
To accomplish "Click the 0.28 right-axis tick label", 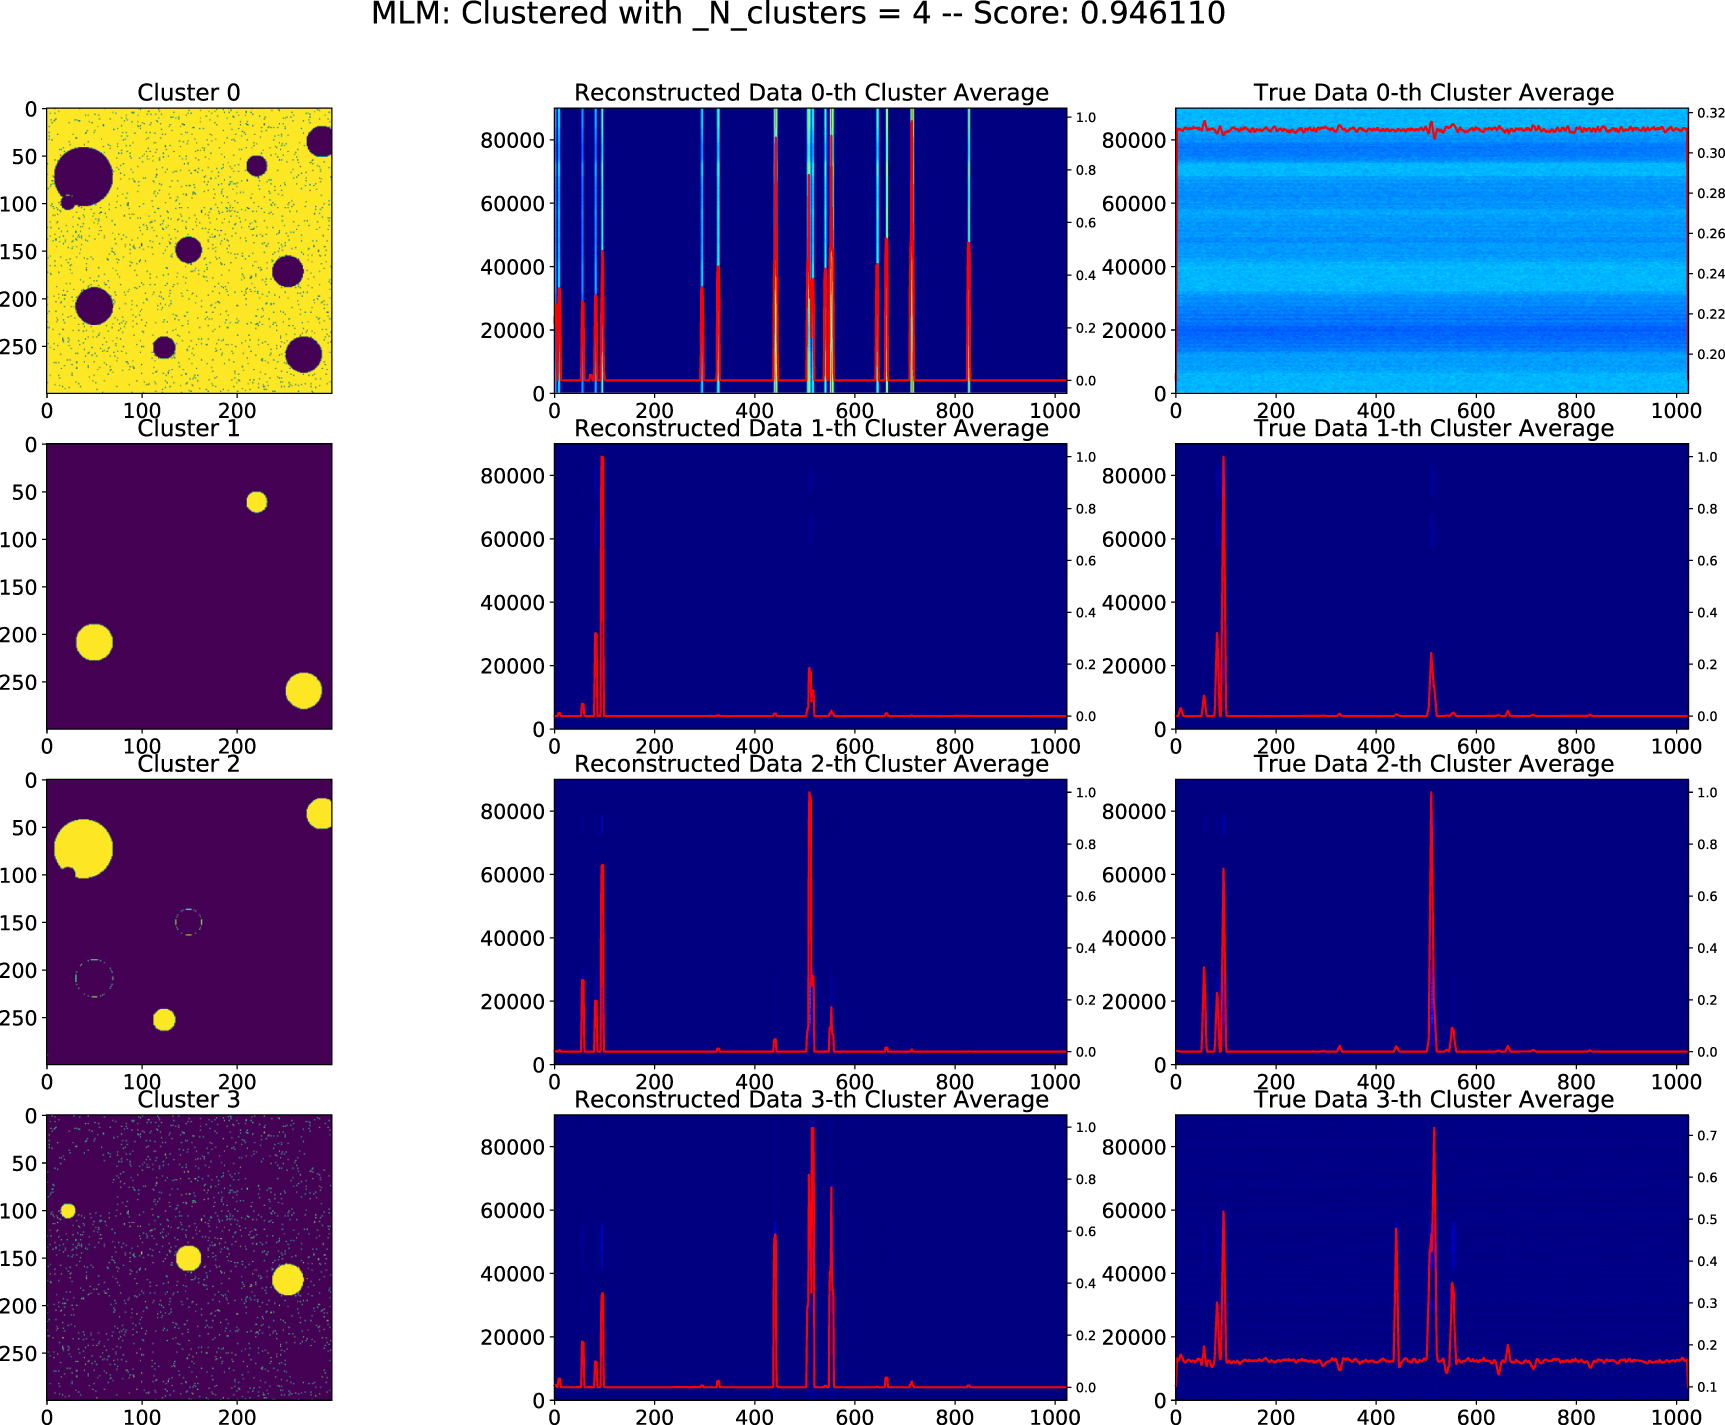I will pos(1711,193).
